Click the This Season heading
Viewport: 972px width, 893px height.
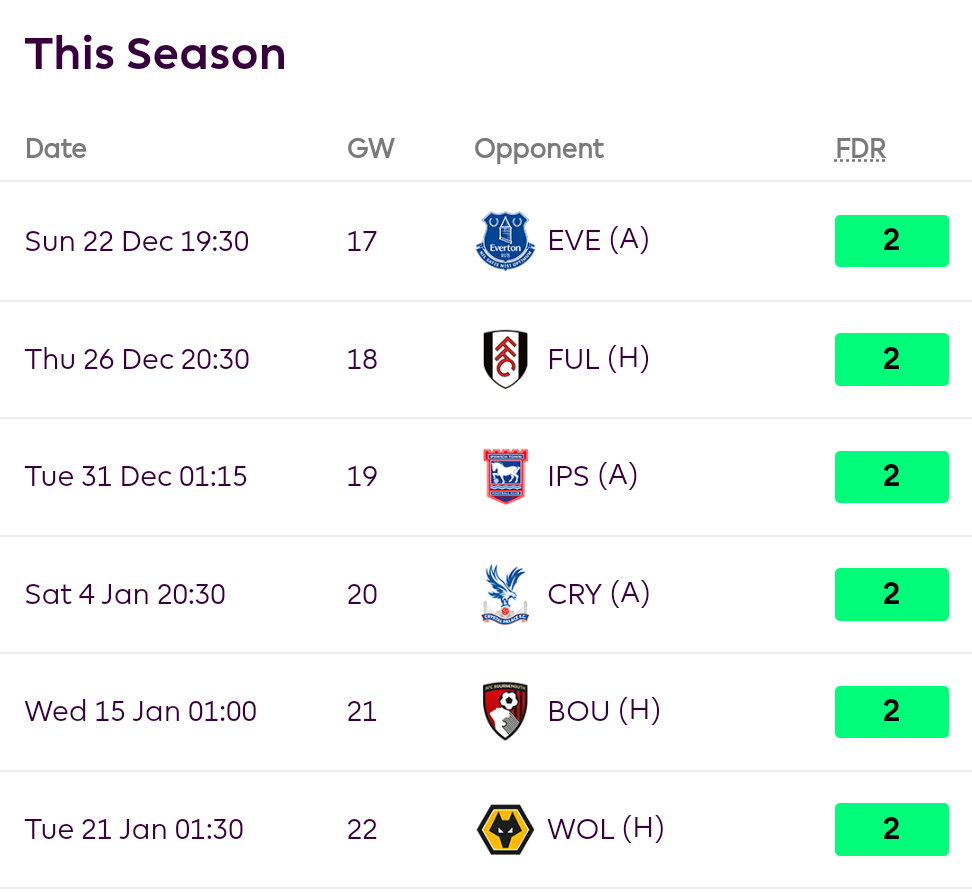click(x=155, y=53)
